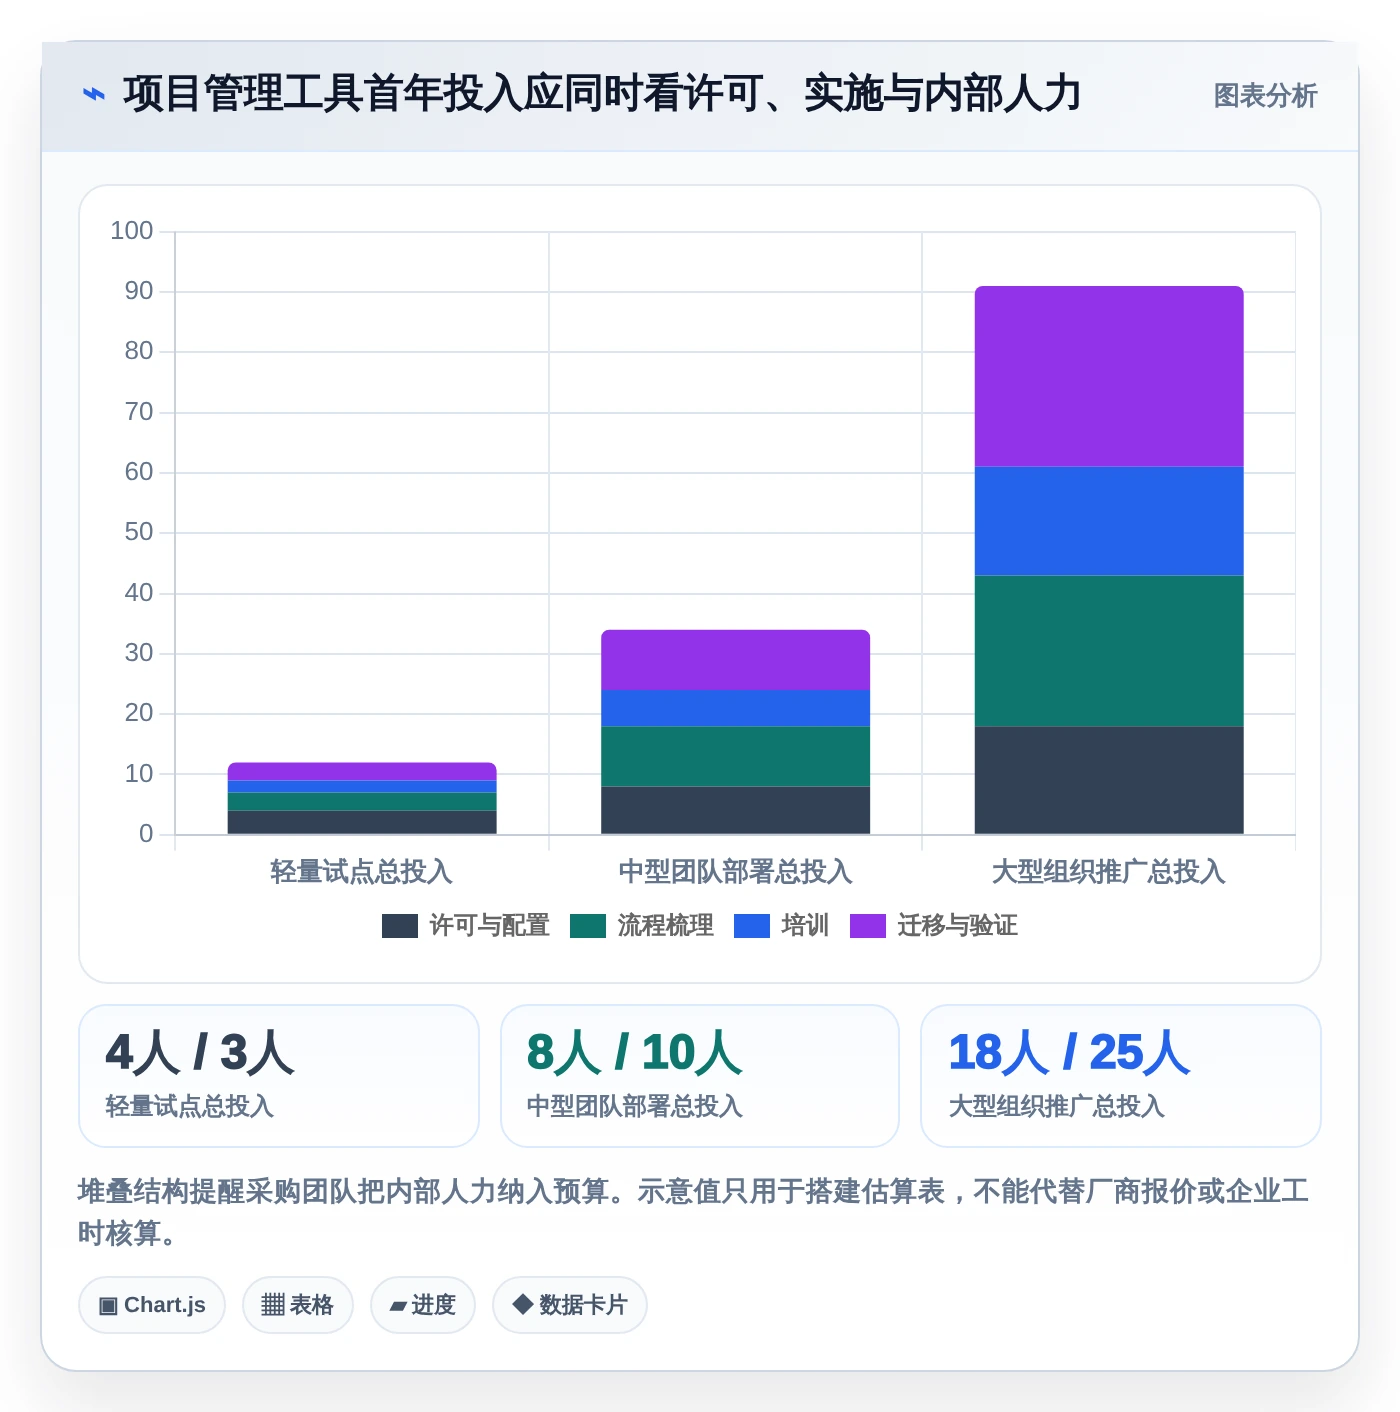Click purple 迁移与验证 segment of 中型团队 bar
Viewport: 1400px width, 1412px height.
735,660
